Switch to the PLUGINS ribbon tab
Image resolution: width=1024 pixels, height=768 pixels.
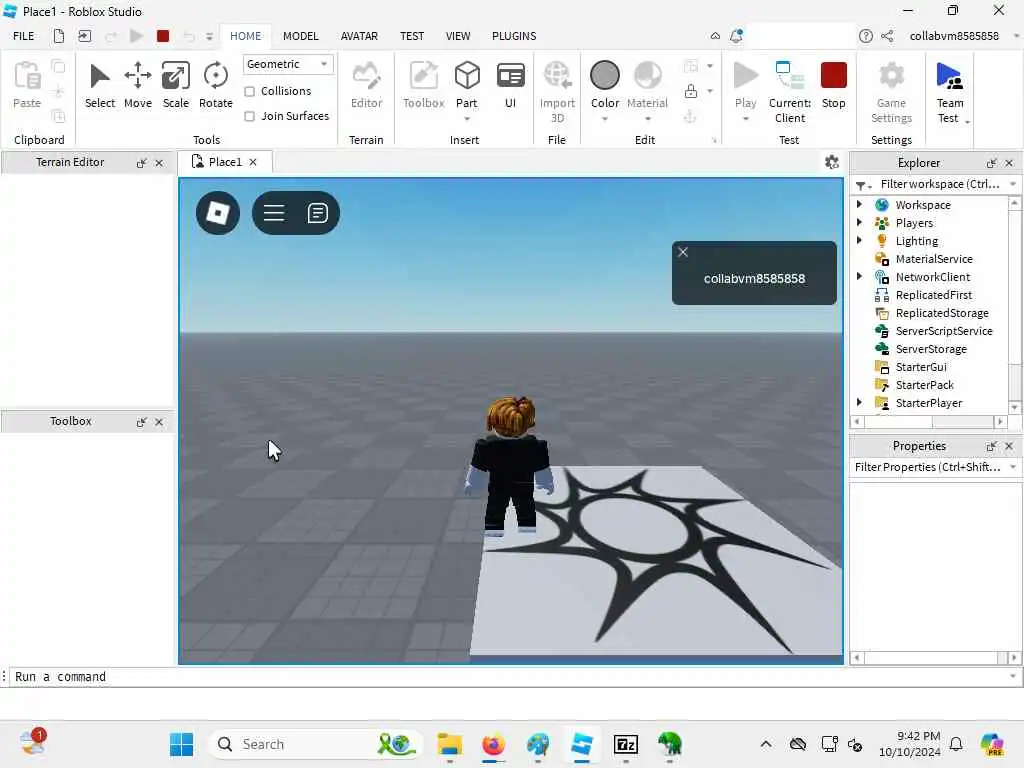point(514,36)
